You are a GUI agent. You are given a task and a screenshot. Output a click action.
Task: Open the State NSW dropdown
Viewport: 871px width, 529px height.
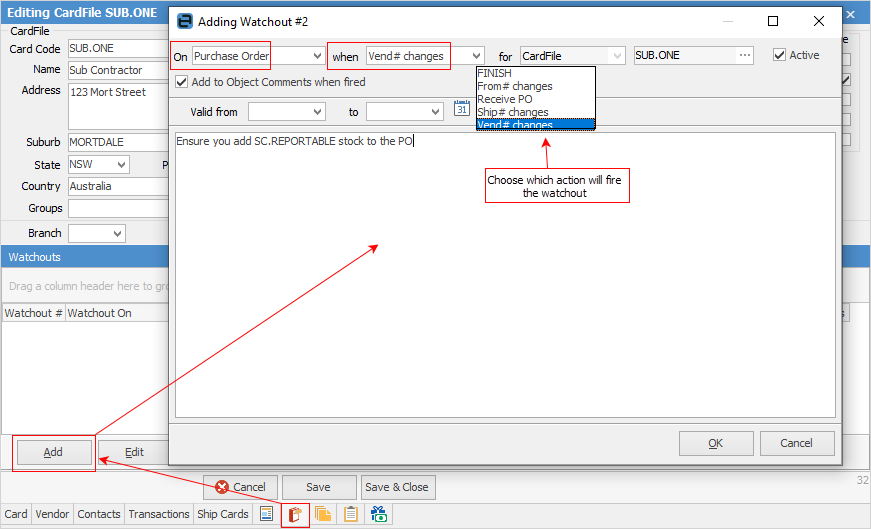pyautogui.click(x=122, y=164)
